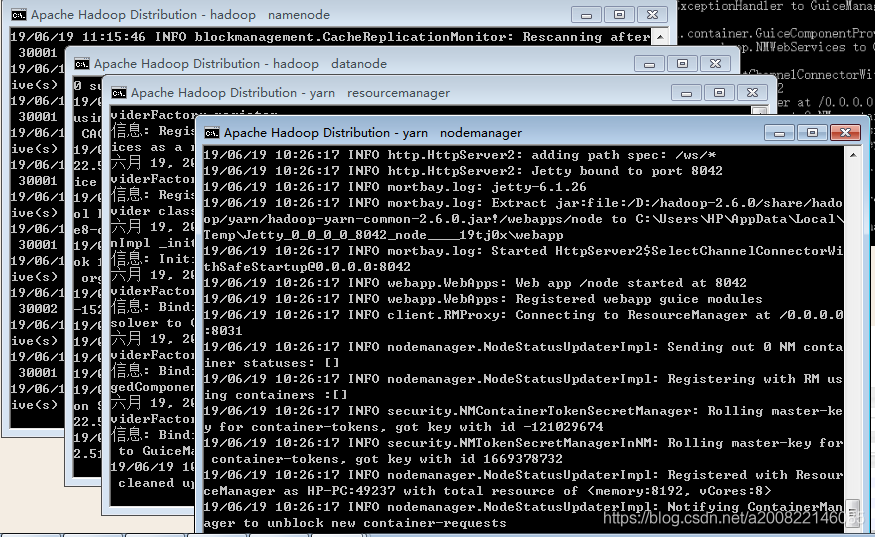This screenshot has width=875, height=537.
Task: Click the 'mortbay.log: jetty-6.1.26' line
Action: click(395, 187)
